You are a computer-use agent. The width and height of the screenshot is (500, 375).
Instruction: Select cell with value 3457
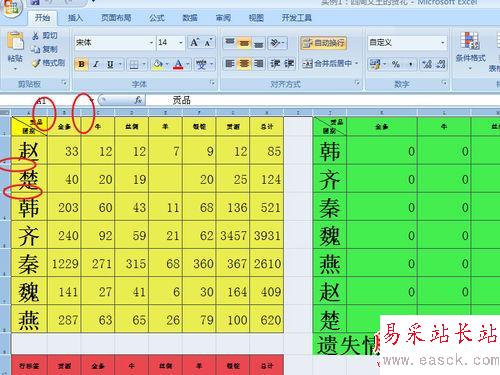233,235
